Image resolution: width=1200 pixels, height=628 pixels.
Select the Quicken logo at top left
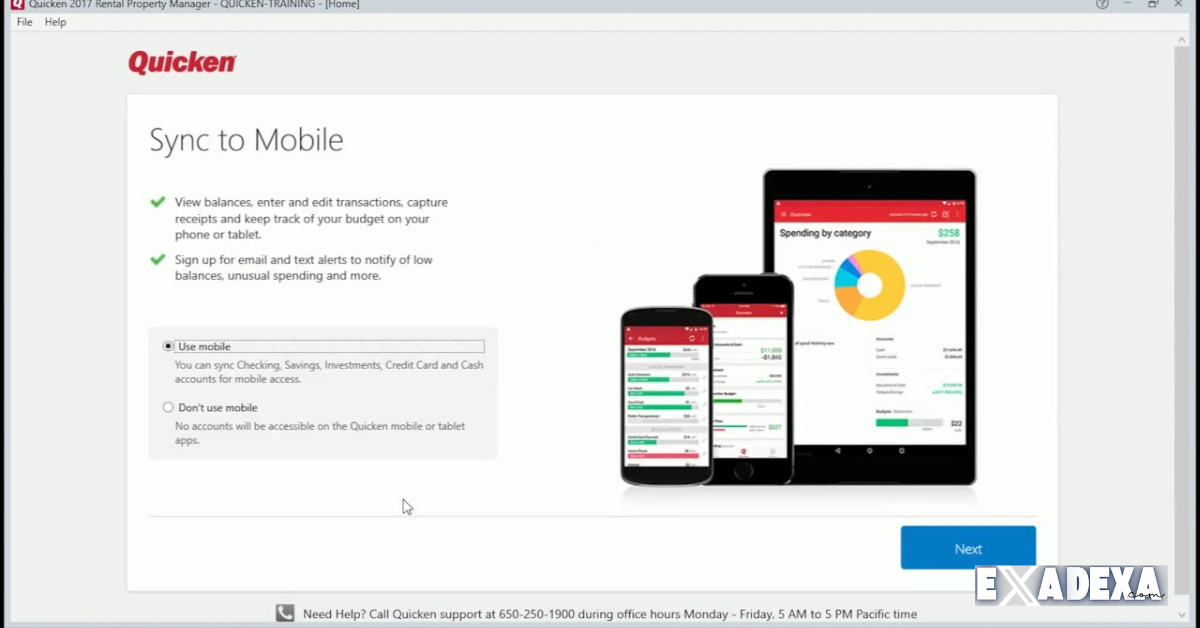point(182,62)
